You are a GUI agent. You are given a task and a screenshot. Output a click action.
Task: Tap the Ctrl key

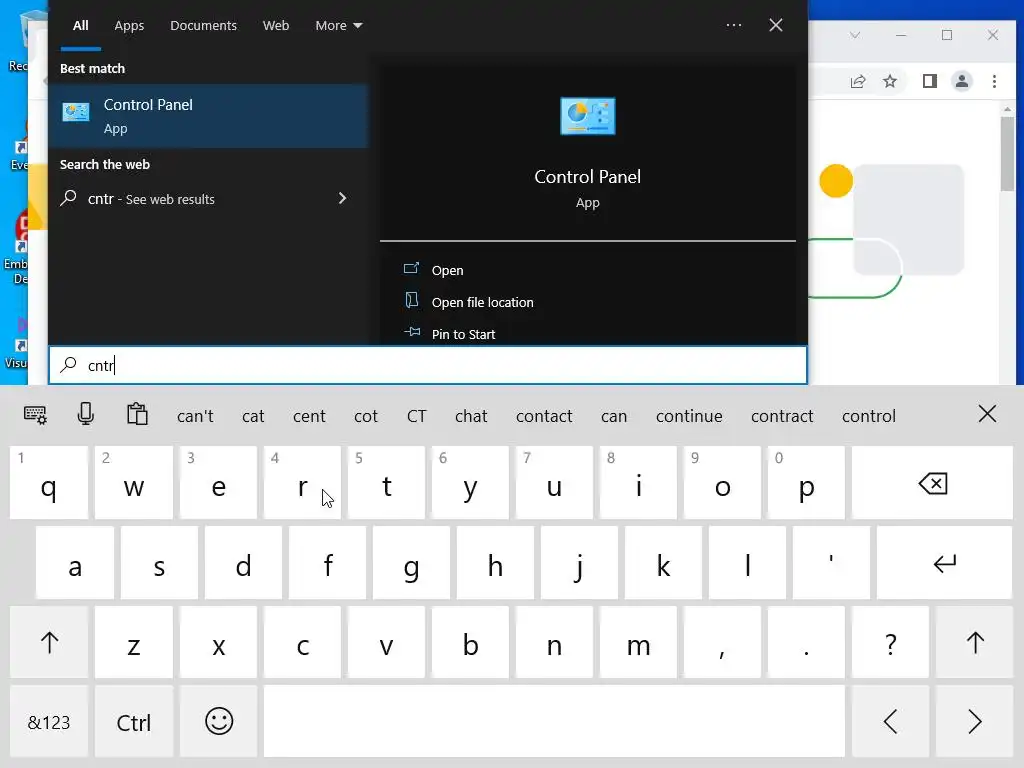(134, 722)
